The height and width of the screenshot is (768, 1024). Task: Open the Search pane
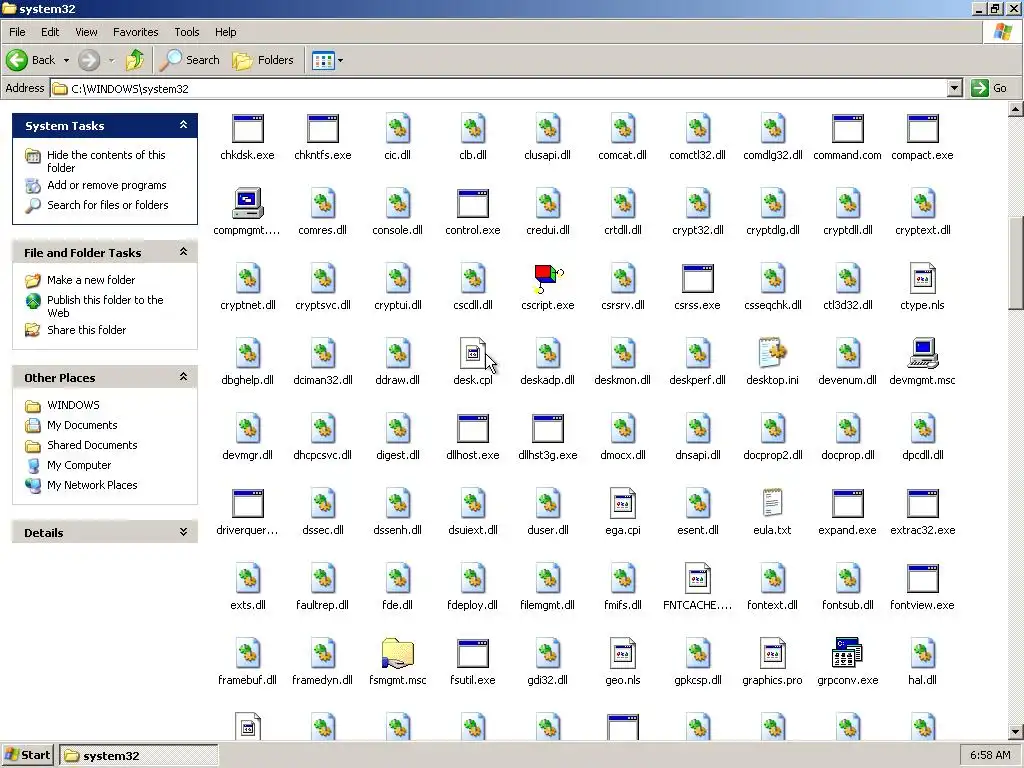pyautogui.click(x=189, y=60)
